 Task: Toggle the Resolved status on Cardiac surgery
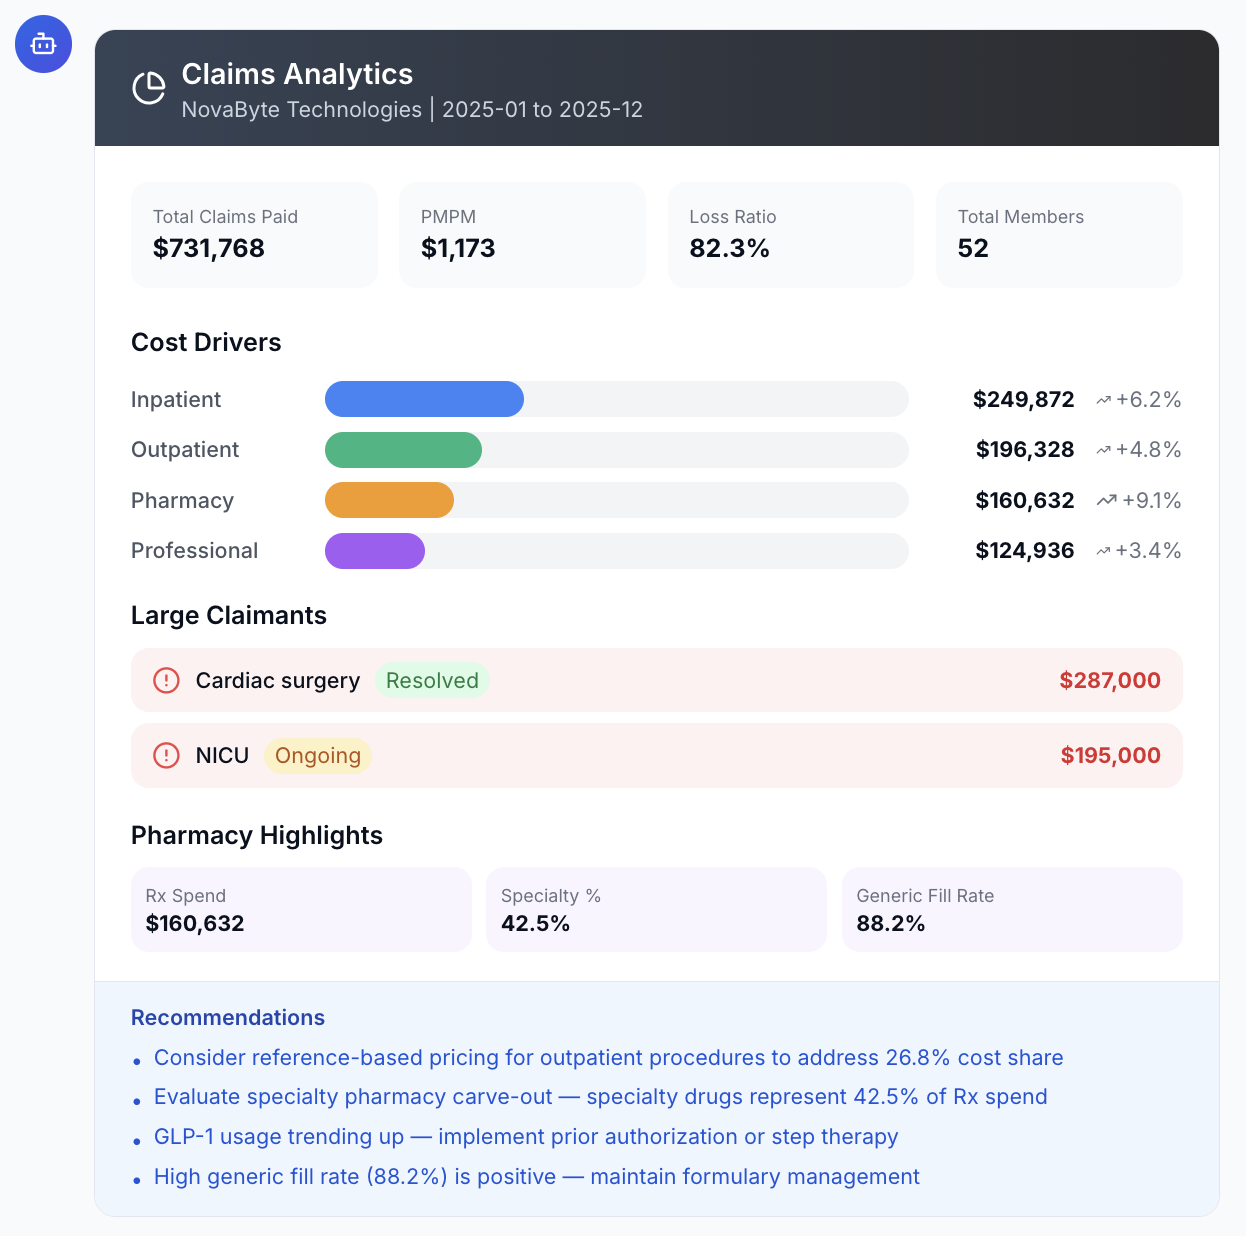click(x=432, y=680)
